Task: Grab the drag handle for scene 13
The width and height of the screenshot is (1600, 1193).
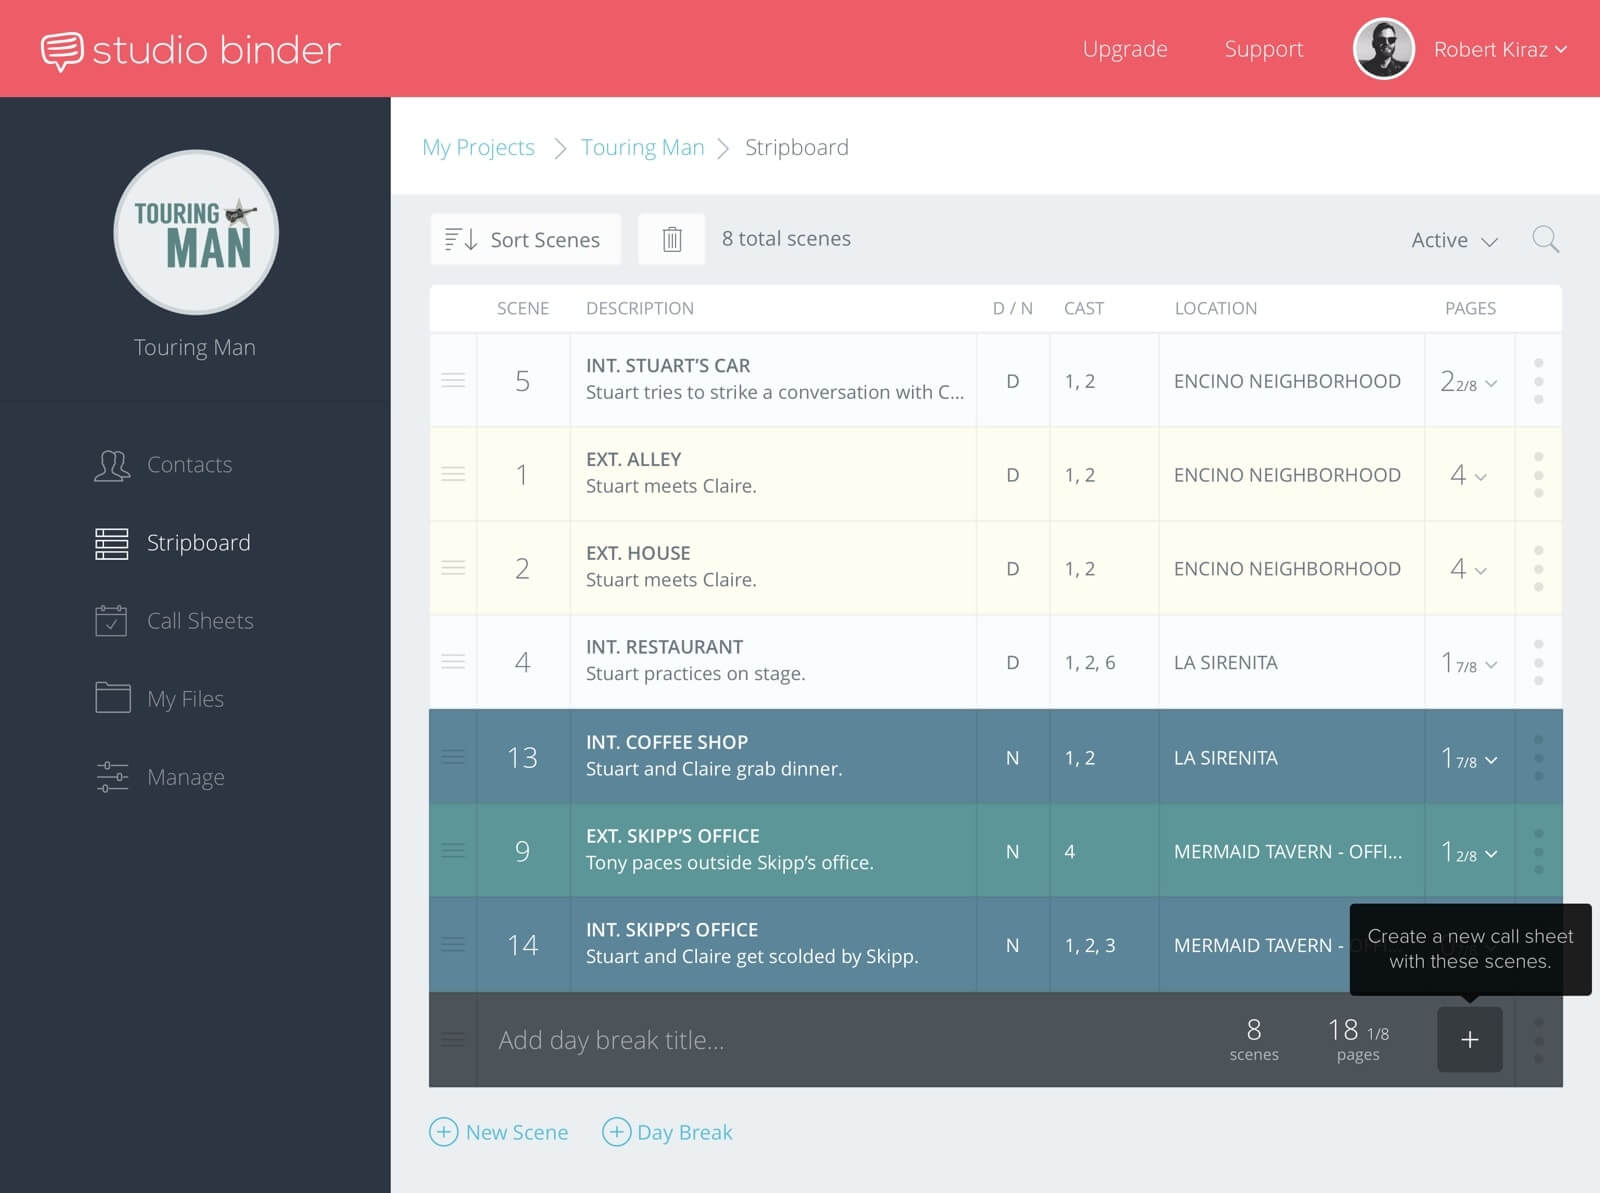Action: pos(453,757)
